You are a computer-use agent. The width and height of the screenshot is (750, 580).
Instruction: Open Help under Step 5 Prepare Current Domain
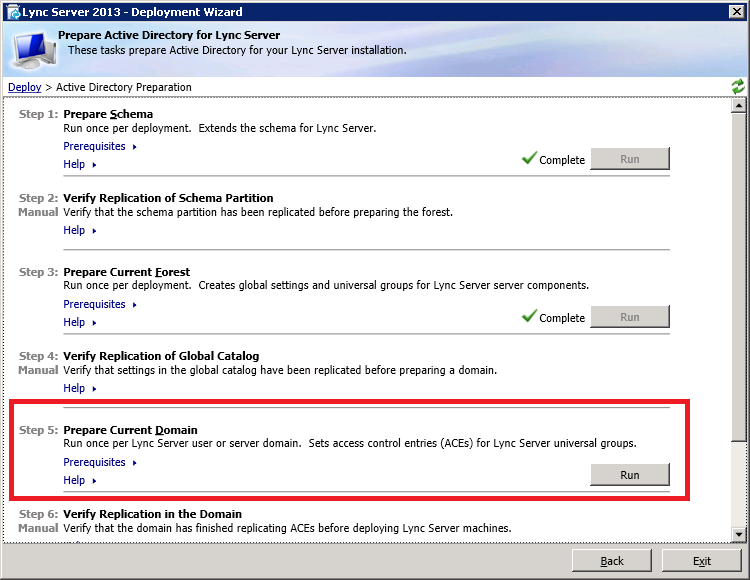coord(80,481)
